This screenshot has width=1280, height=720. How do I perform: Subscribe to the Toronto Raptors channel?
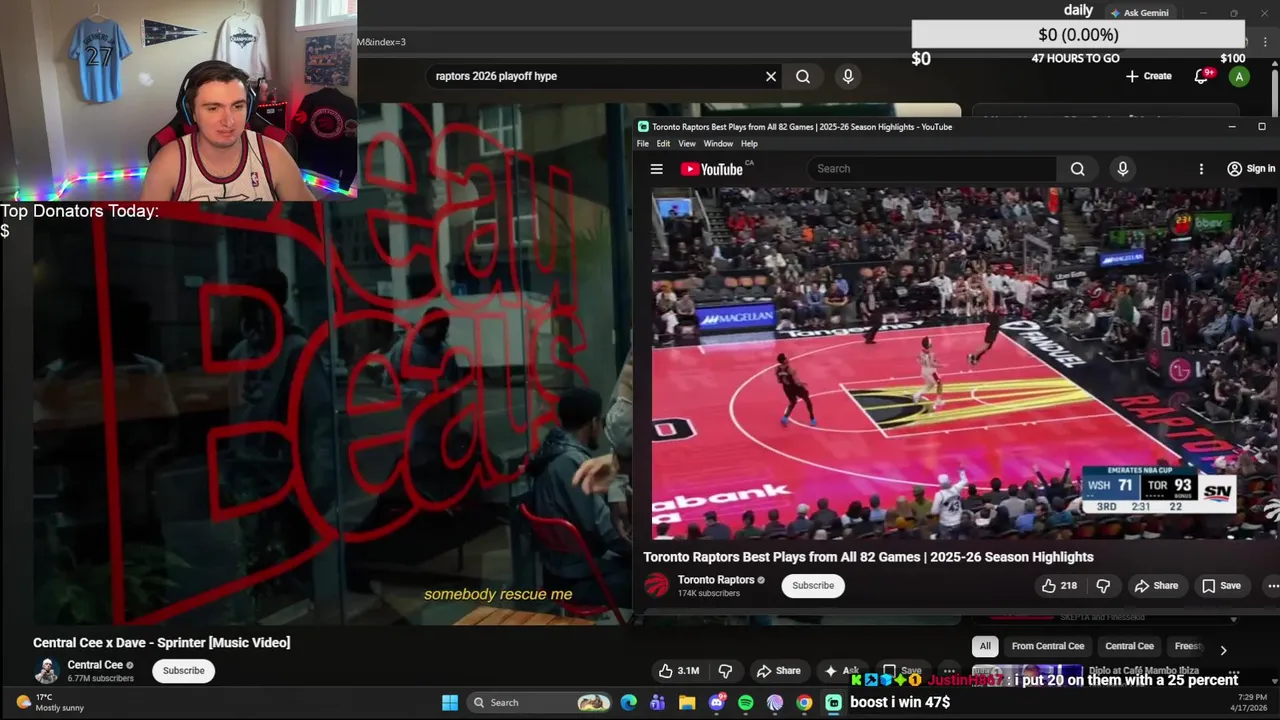point(813,586)
